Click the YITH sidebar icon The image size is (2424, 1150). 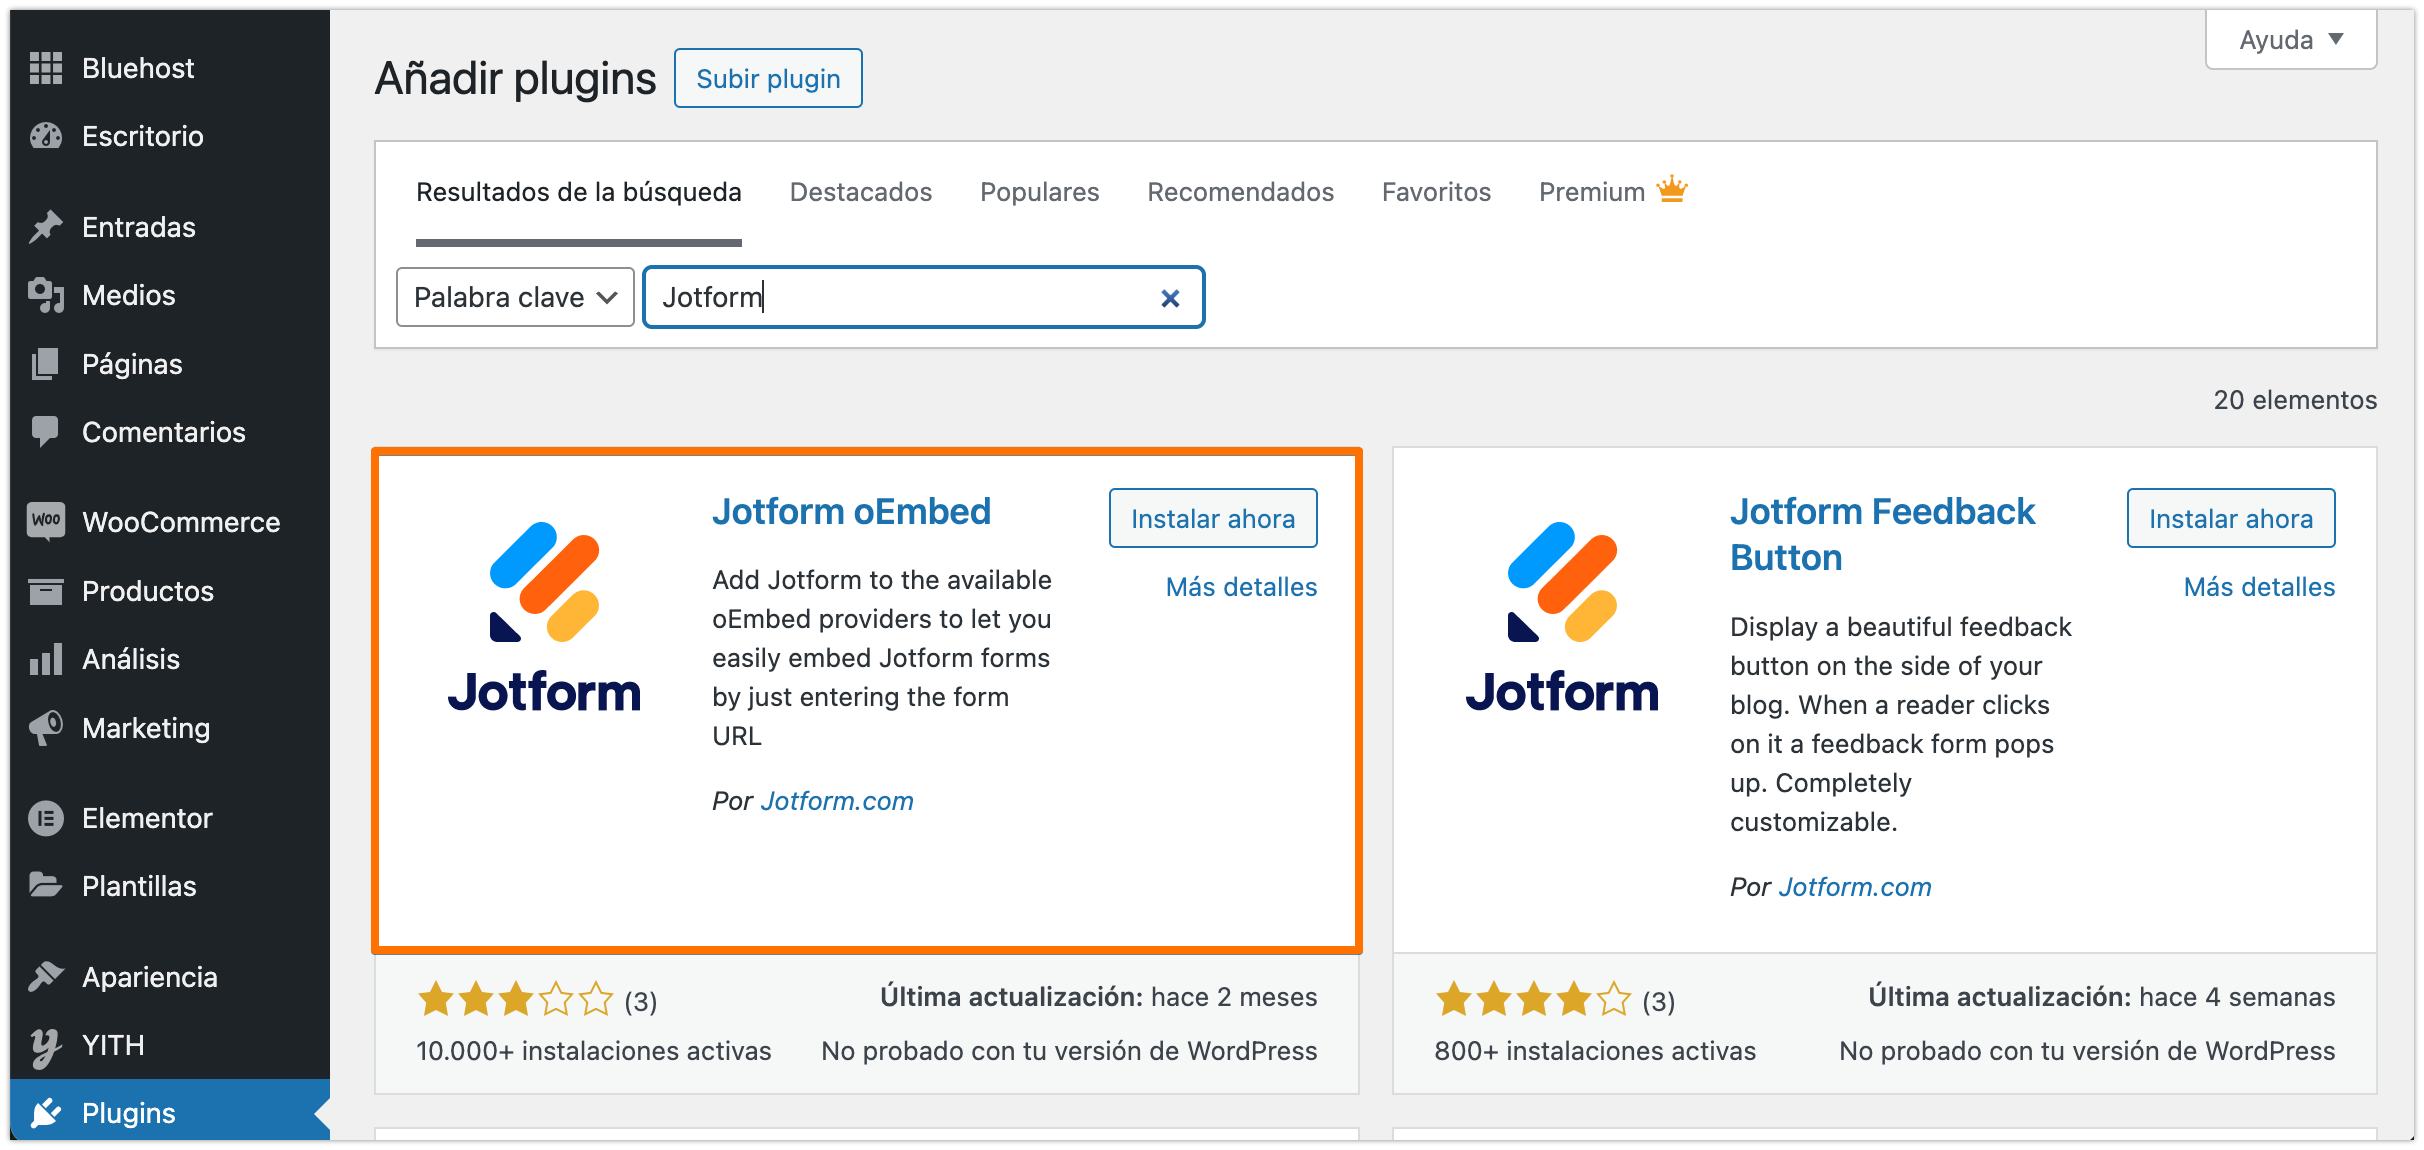[46, 1046]
